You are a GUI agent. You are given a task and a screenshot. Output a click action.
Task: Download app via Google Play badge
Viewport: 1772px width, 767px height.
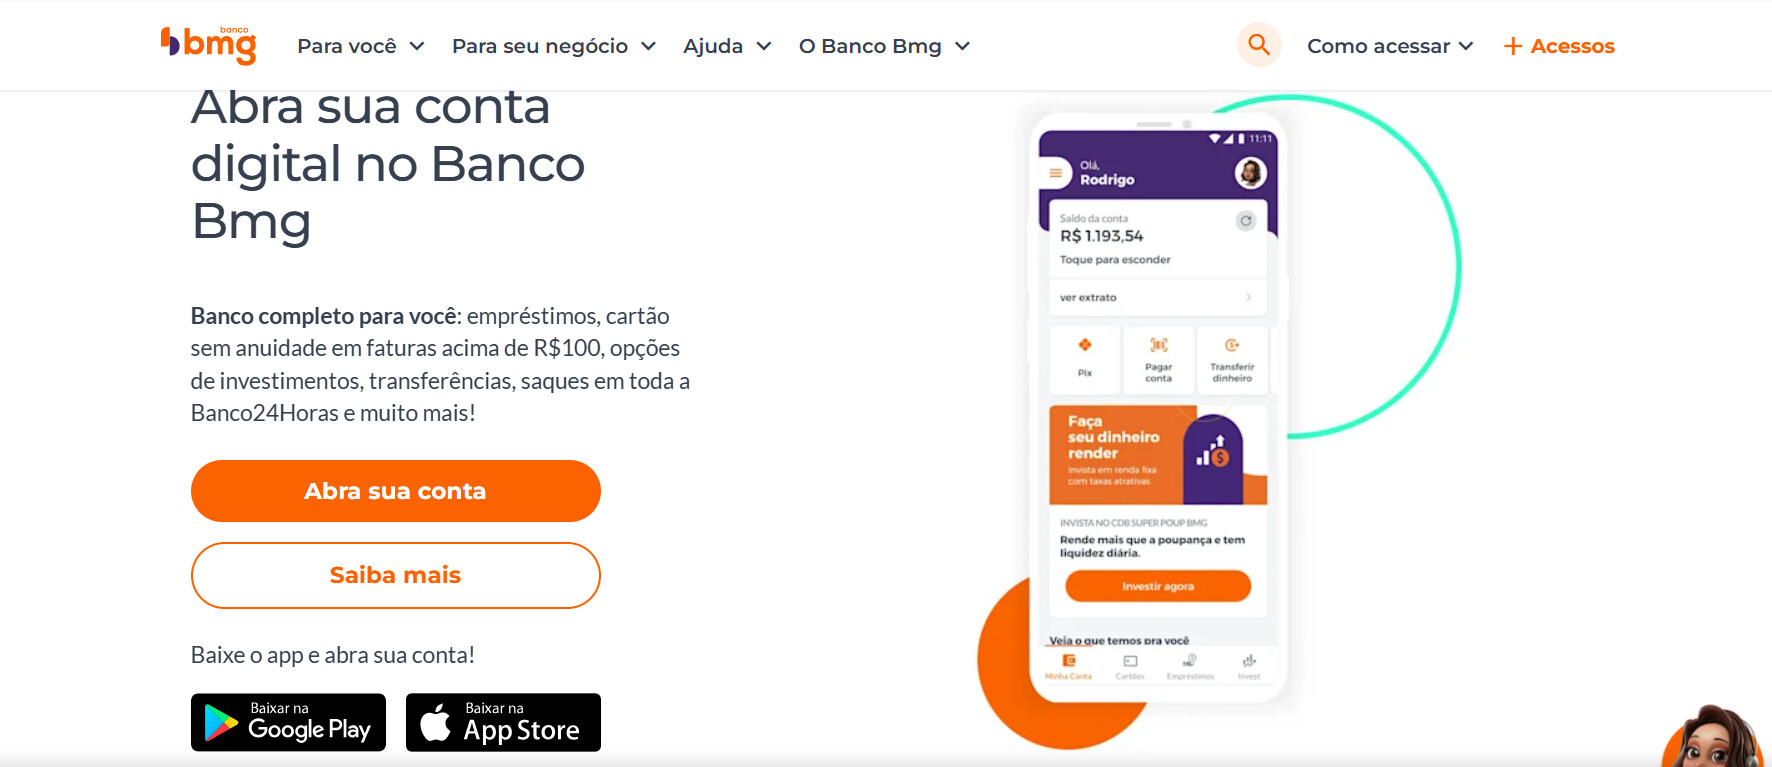point(288,722)
